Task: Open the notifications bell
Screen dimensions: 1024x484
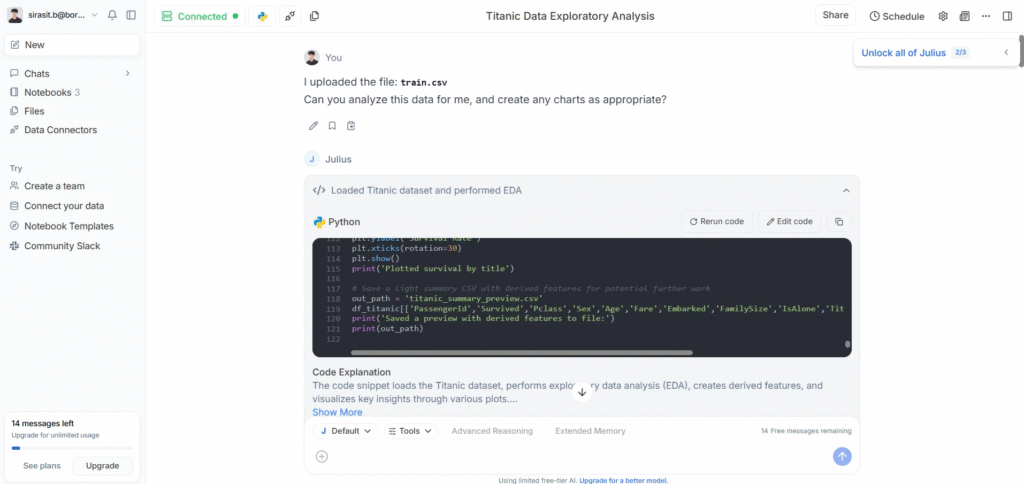Action: pyautogui.click(x=112, y=15)
